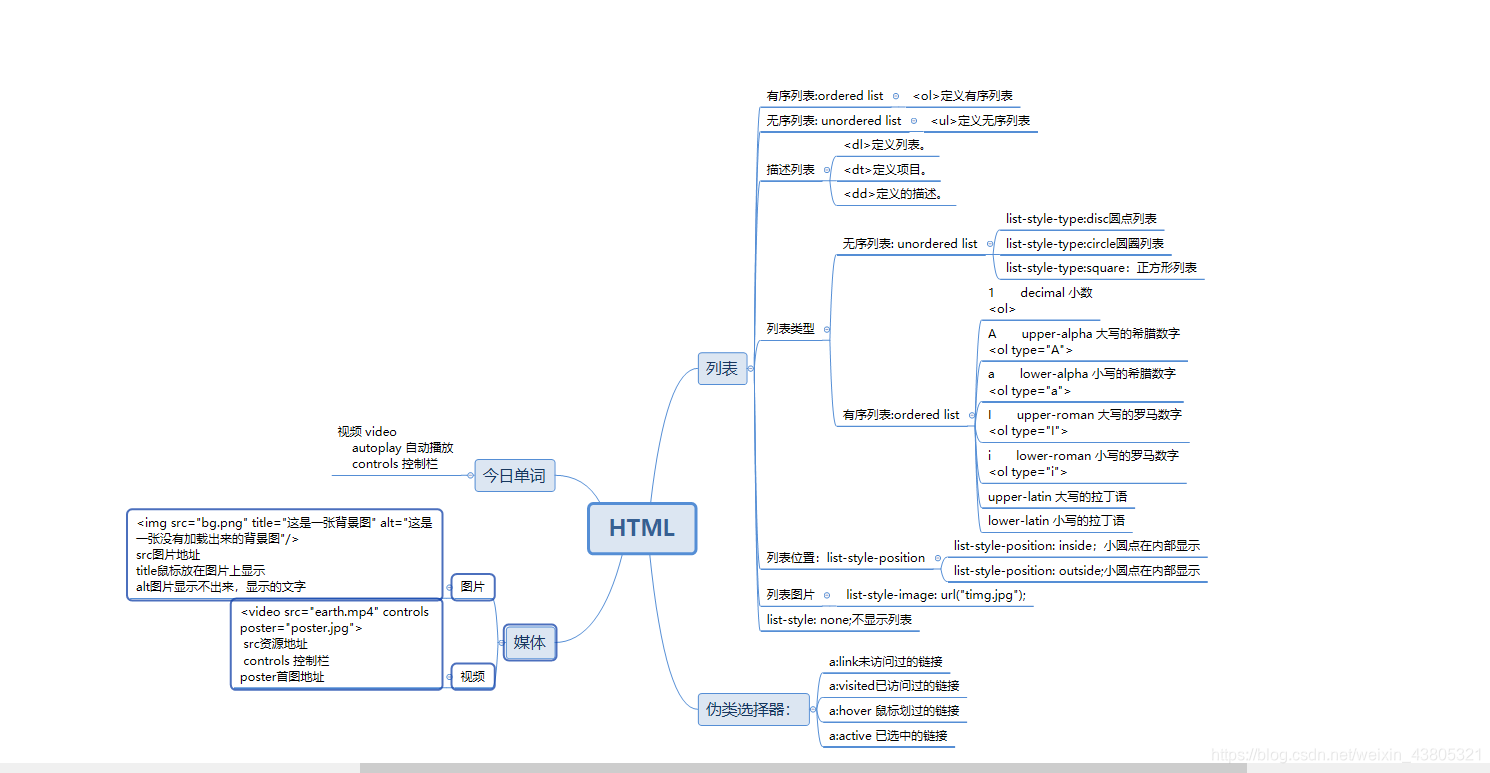Click the <dt>定义项目 node

885,170
